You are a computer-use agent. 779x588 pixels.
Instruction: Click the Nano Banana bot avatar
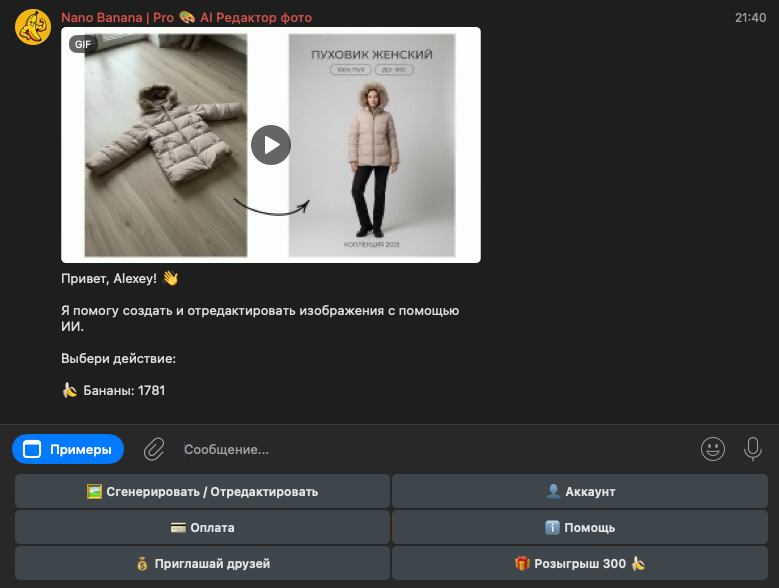click(x=33, y=26)
